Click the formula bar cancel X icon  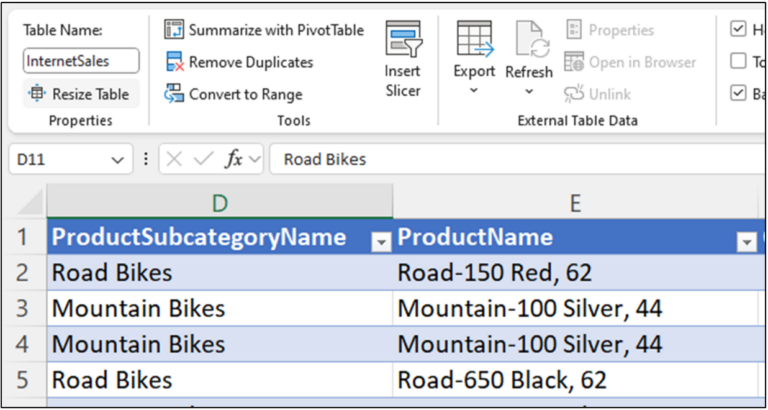pos(177,159)
